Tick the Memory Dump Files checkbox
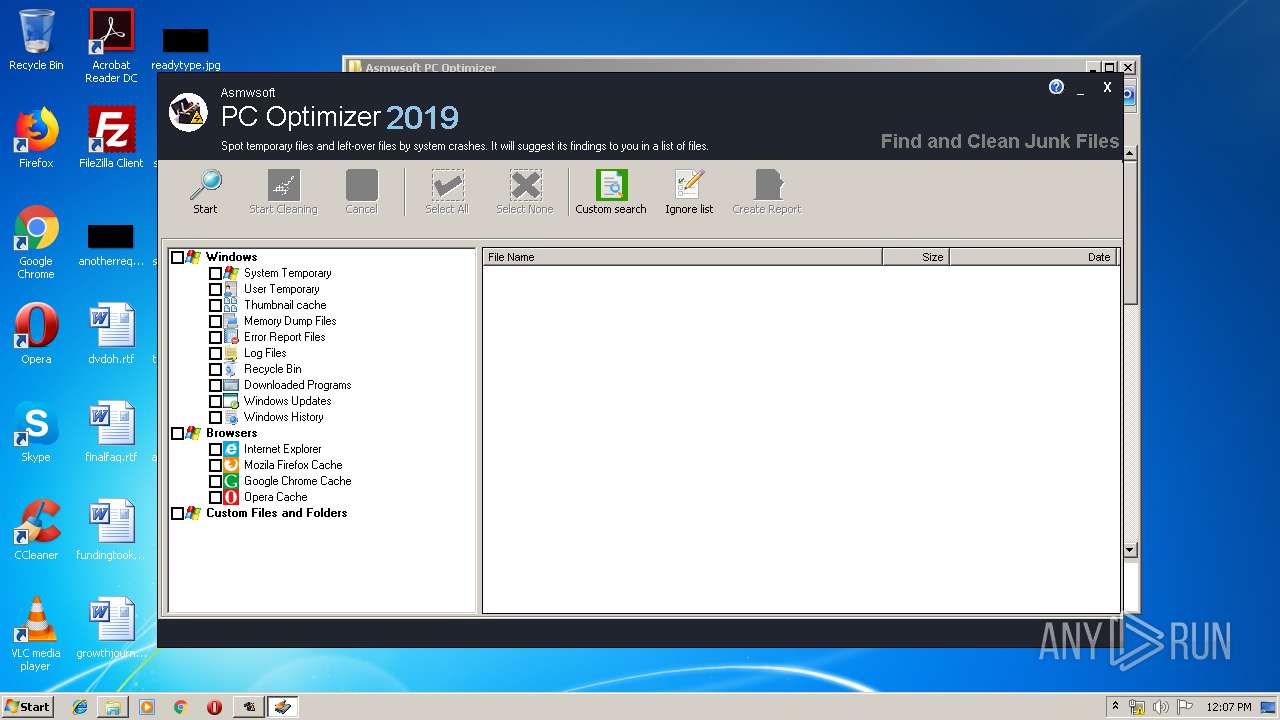1280x720 pixels. coord(215,321)
